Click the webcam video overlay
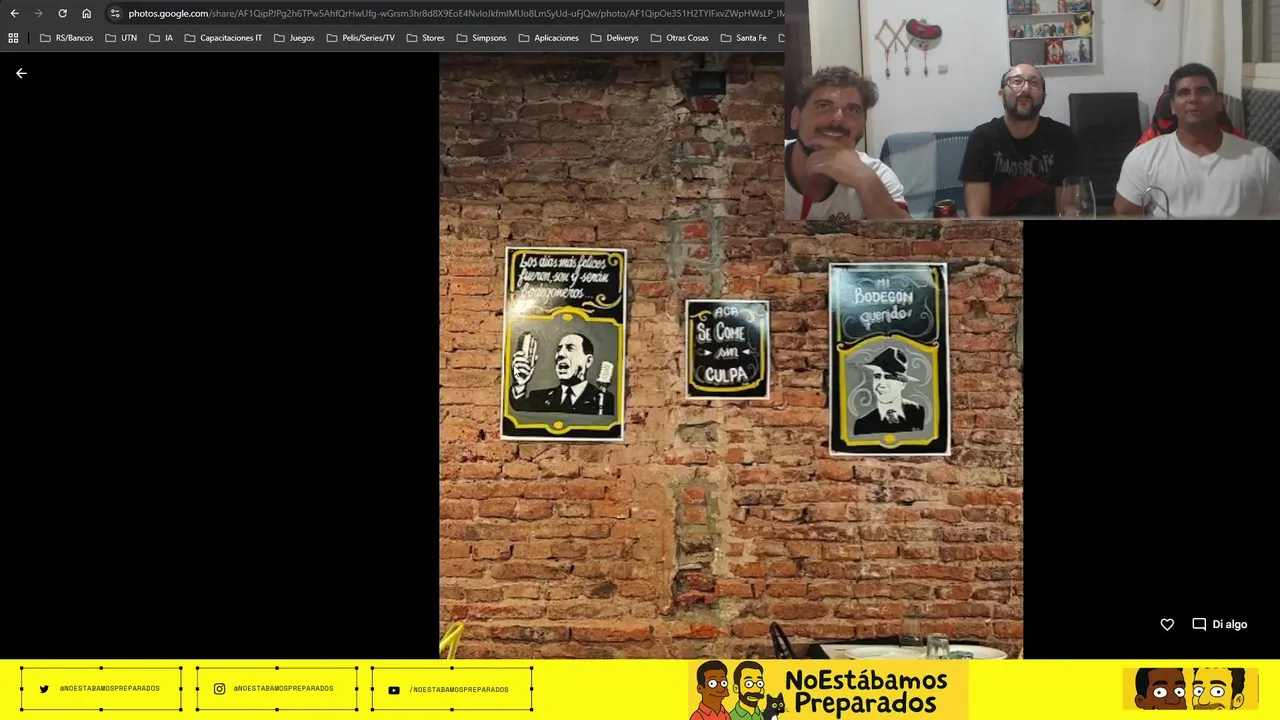 coord(1032,109)
